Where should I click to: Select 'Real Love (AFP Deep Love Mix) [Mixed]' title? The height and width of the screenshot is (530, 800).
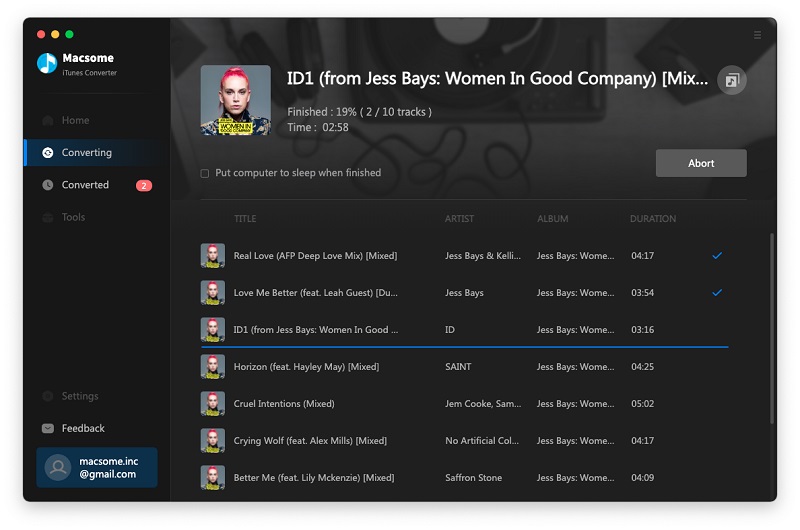[x=315, y=256]
